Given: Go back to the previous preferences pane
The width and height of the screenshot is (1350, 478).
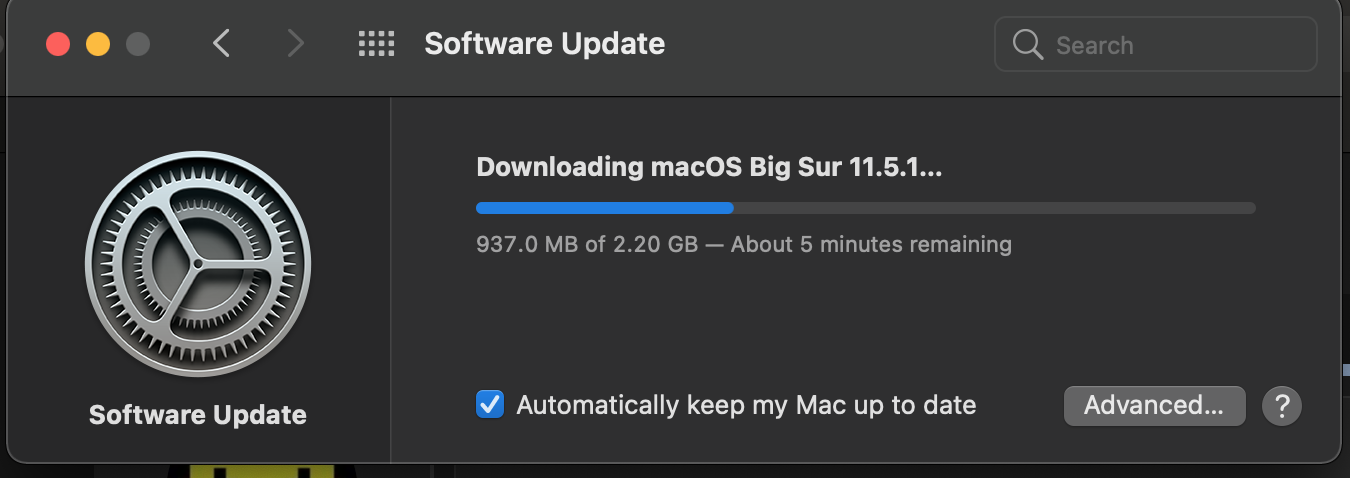Looking at the screenshot, I should pos(222,44).
